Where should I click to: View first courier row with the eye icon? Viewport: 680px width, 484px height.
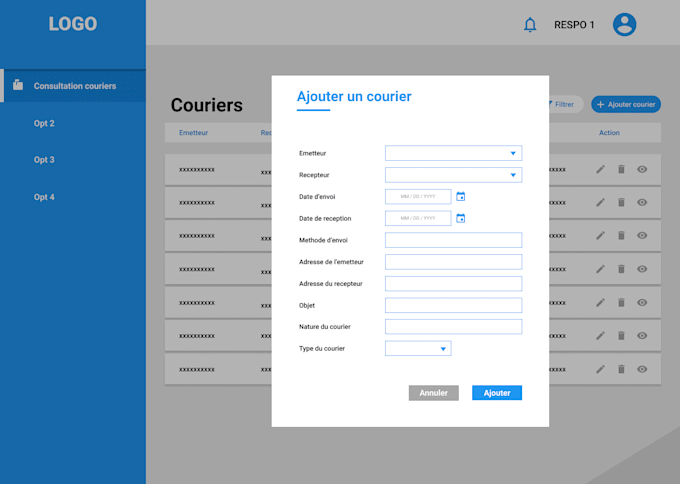pyautogui.click(x=642, y=169)
